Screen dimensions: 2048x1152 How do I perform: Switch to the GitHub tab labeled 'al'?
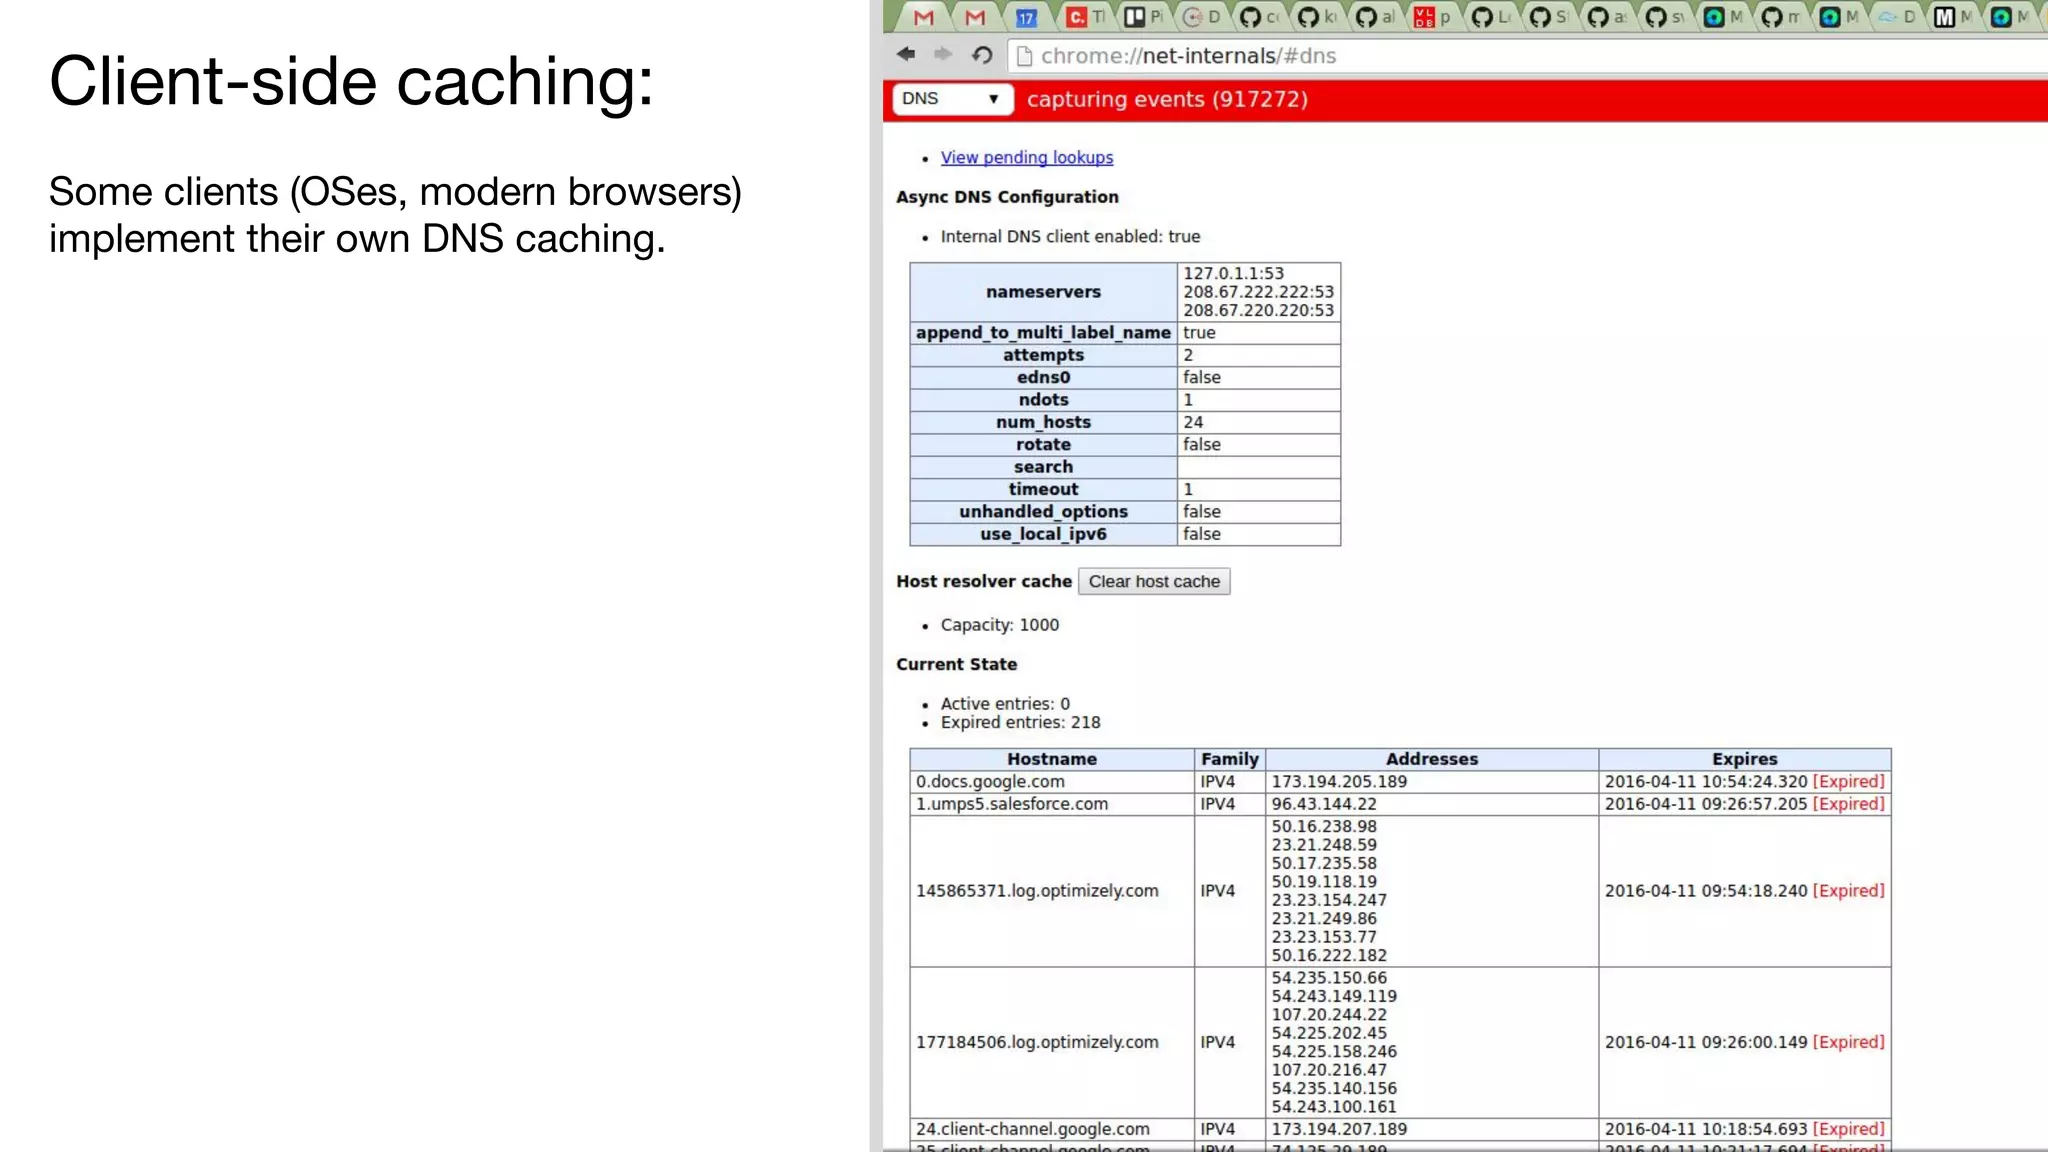[x=1375, y=17]
